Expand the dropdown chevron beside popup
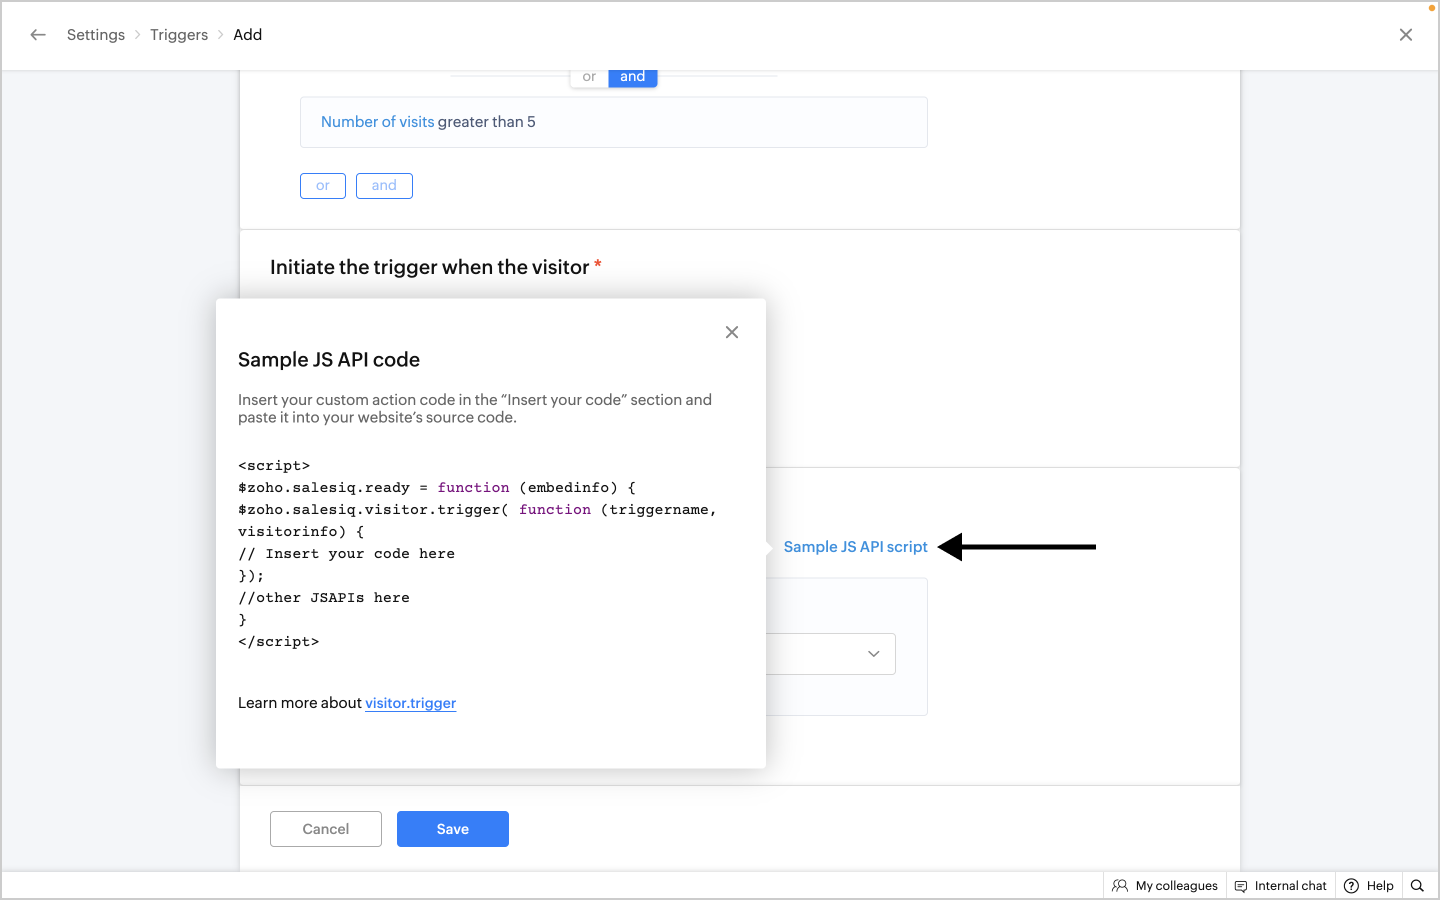Viewport: 1440px width, 900px height. (x=873, y=654)
